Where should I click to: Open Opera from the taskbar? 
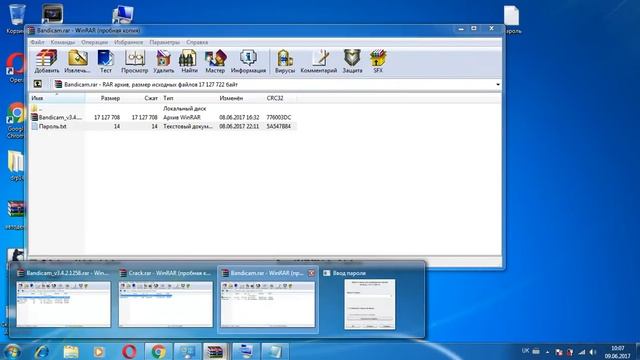click(x=129, y=351)
